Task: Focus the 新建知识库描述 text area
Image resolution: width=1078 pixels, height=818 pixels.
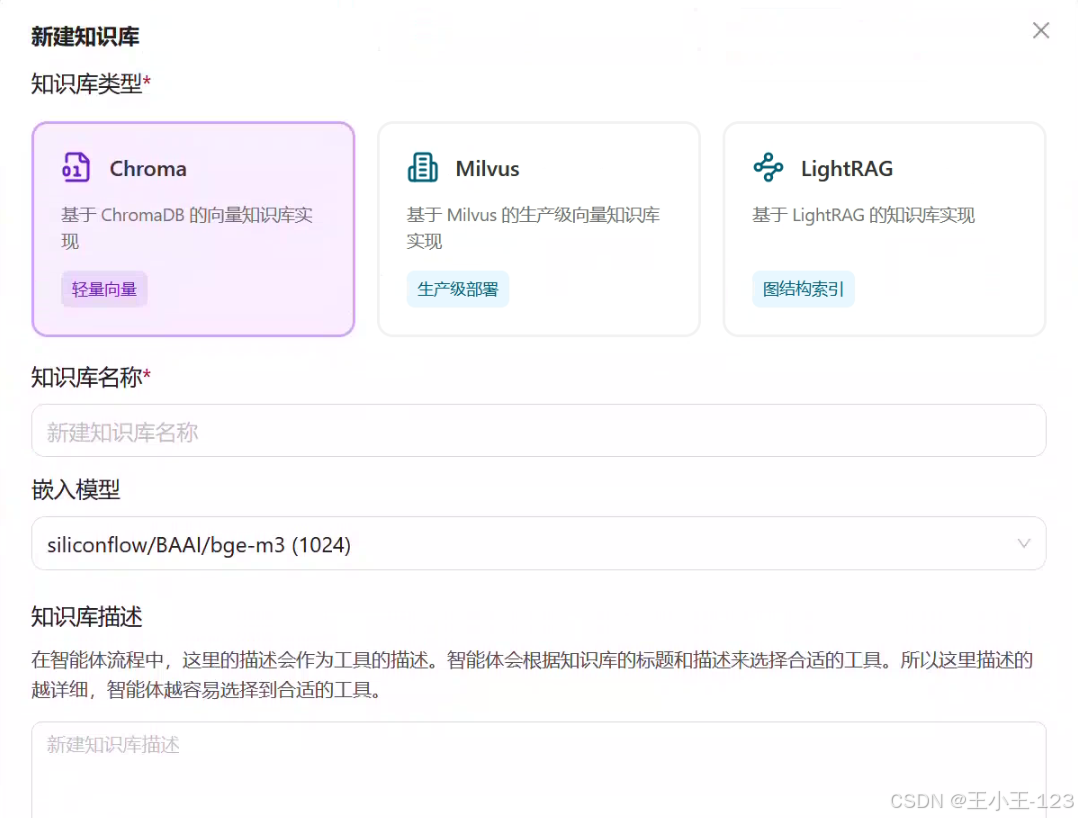Action: (539, 770)
